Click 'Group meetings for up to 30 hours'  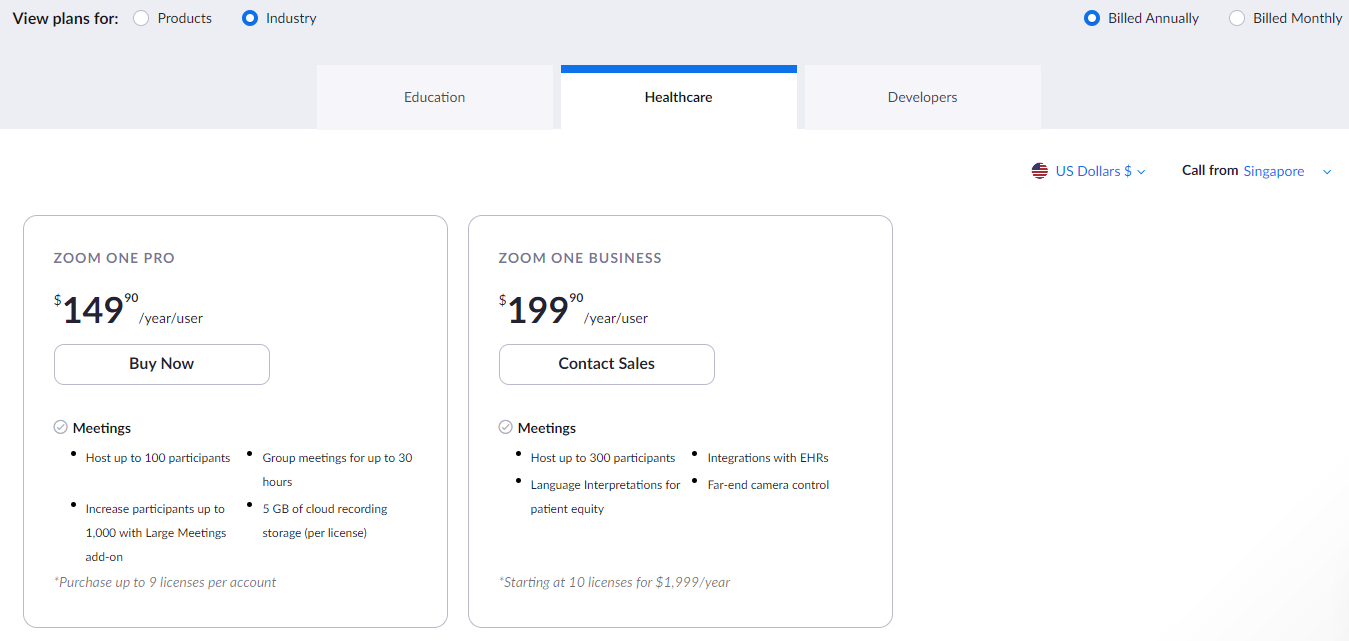337,470
